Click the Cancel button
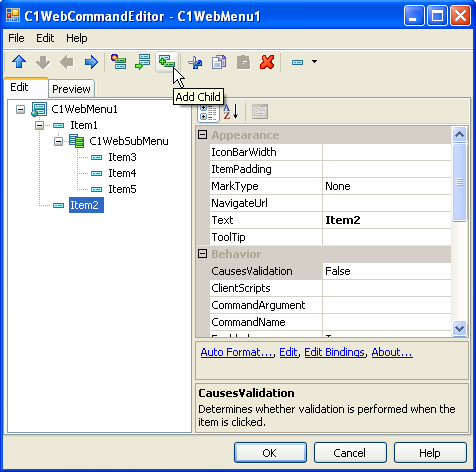This screenshot has height=472, width=476. (350, 453)
